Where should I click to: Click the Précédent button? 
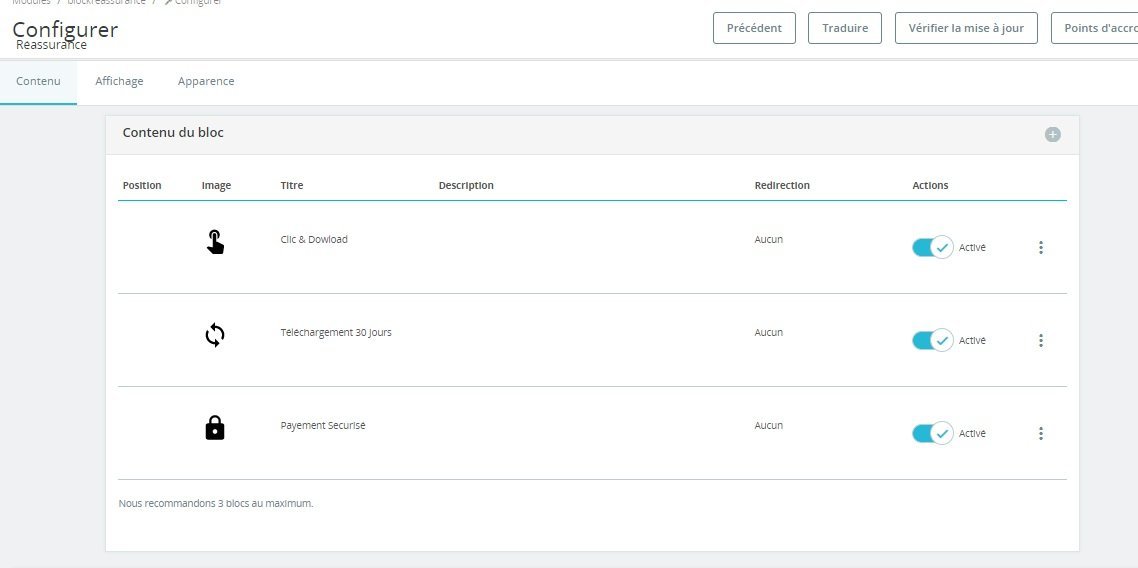click(x=754, y=28)
